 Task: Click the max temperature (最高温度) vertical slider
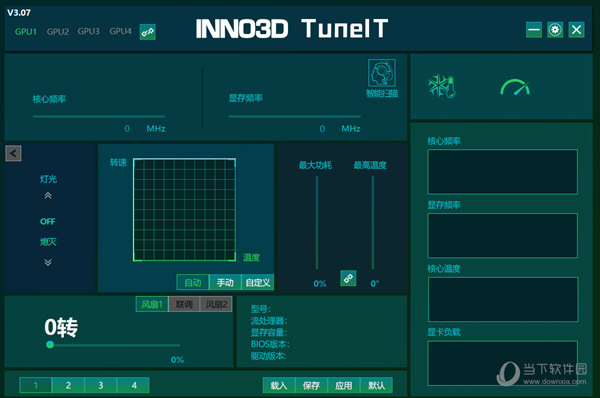point(373,222)
